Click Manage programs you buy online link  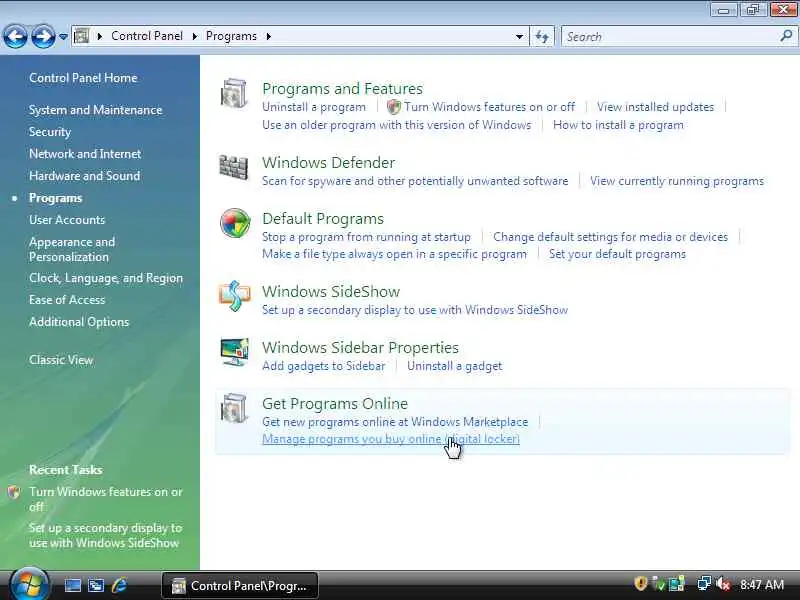pos(391,439)
